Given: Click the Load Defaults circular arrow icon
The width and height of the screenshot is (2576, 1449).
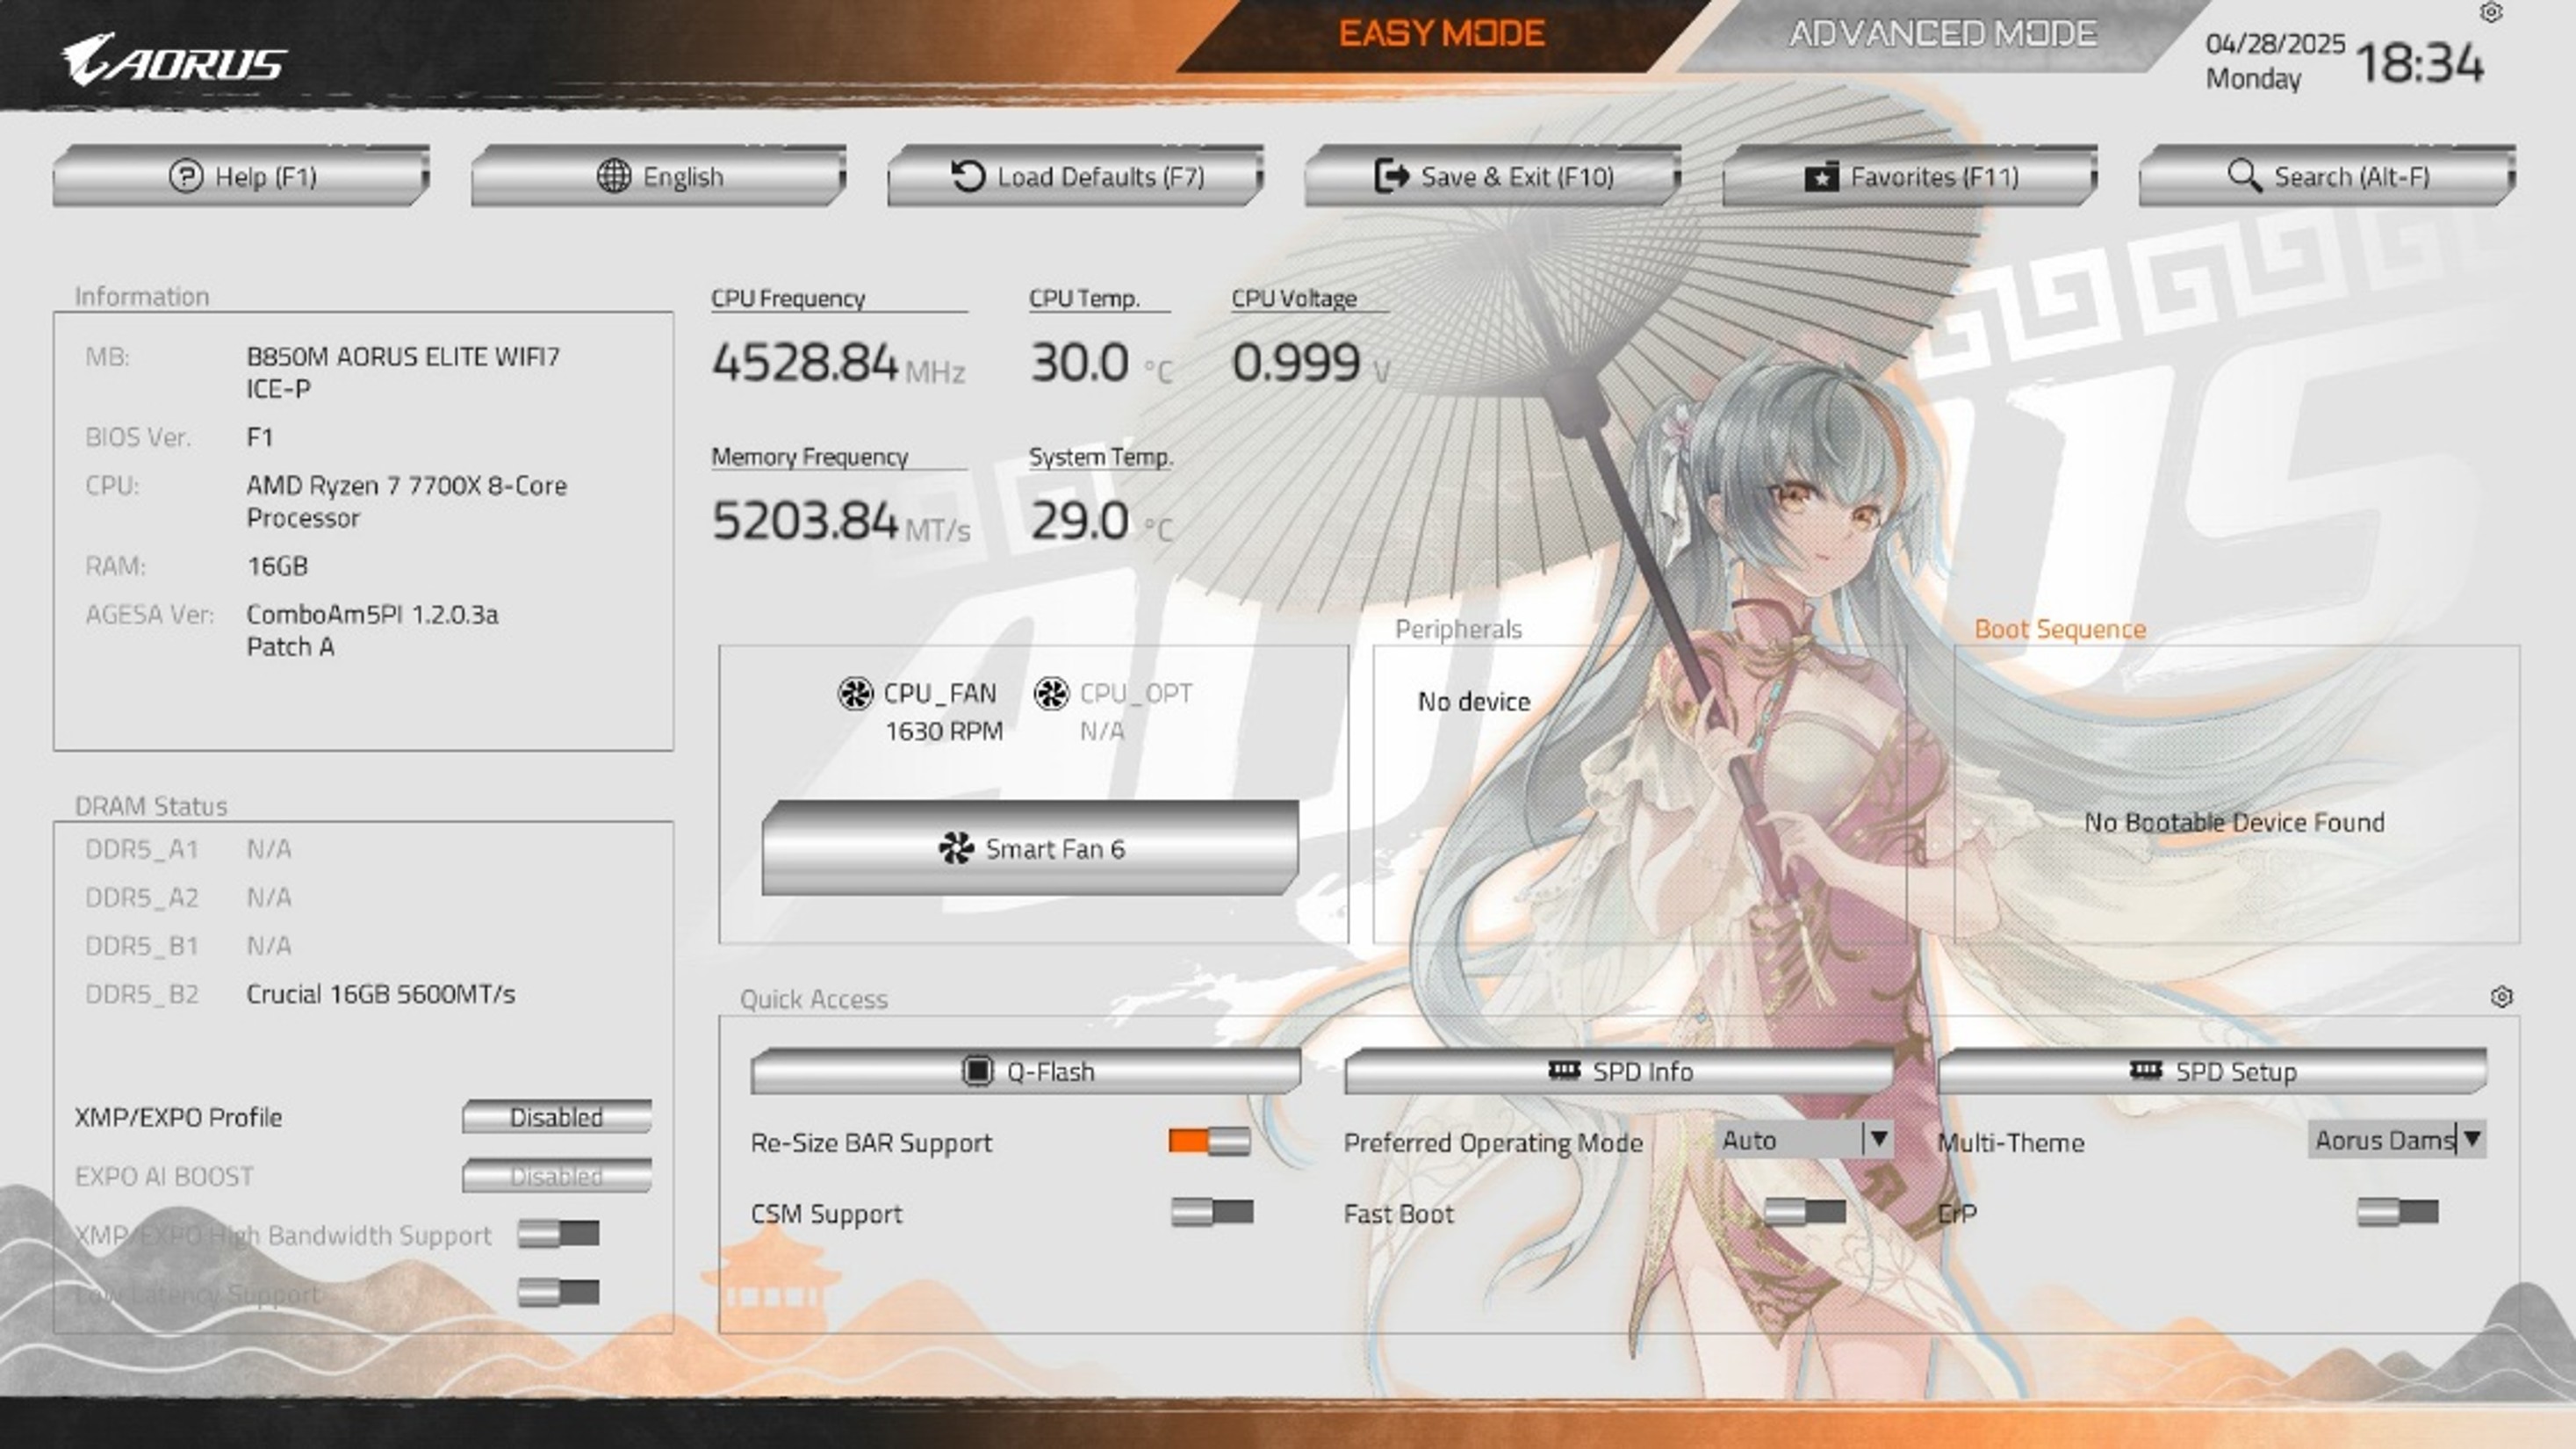Looking at the screenshot, I should coord(967,176).
